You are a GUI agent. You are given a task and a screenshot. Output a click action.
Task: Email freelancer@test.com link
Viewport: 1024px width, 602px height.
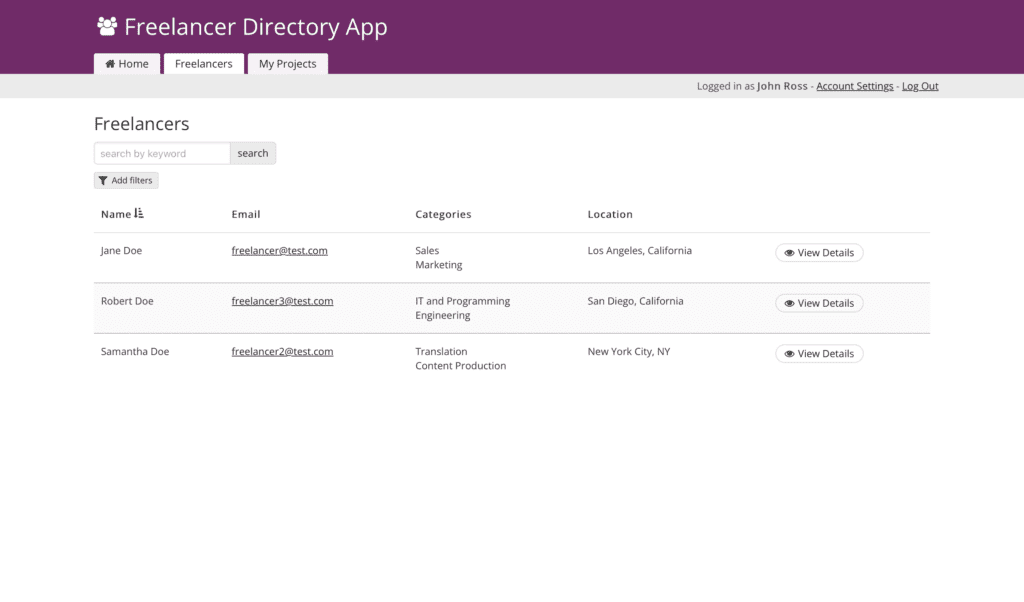[279, 251]
